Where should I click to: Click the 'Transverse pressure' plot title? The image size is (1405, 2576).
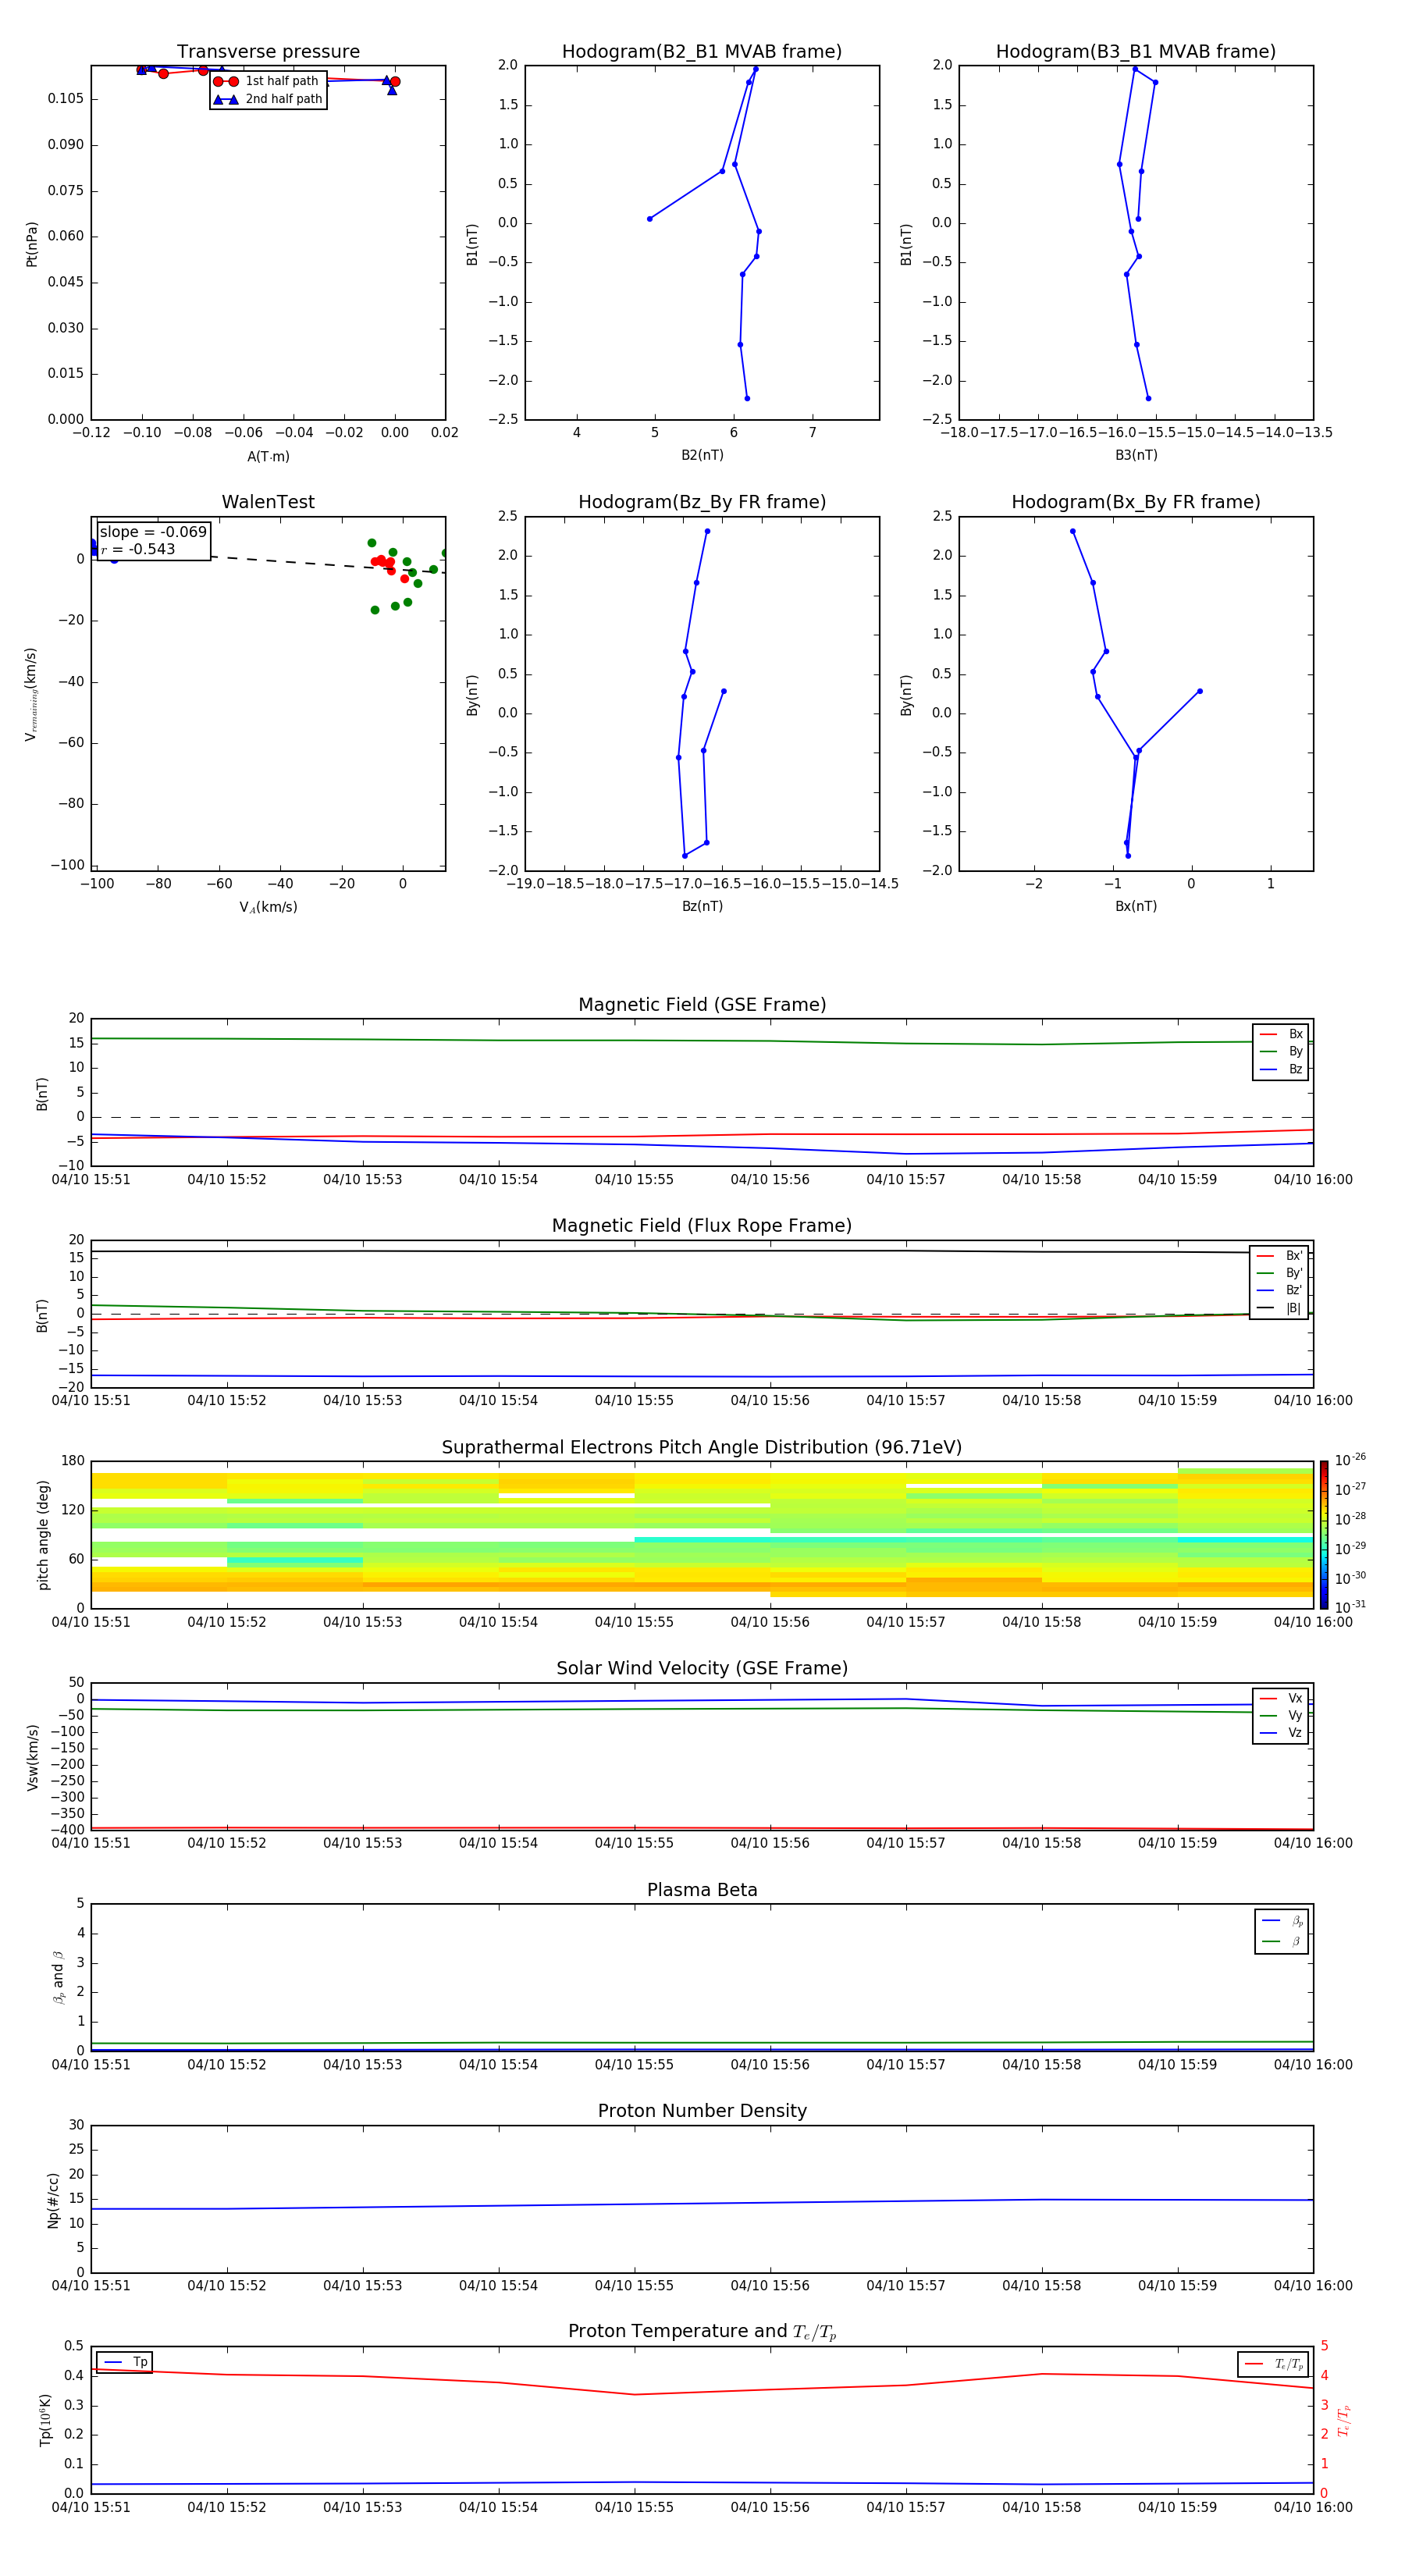tap(268, 52)
